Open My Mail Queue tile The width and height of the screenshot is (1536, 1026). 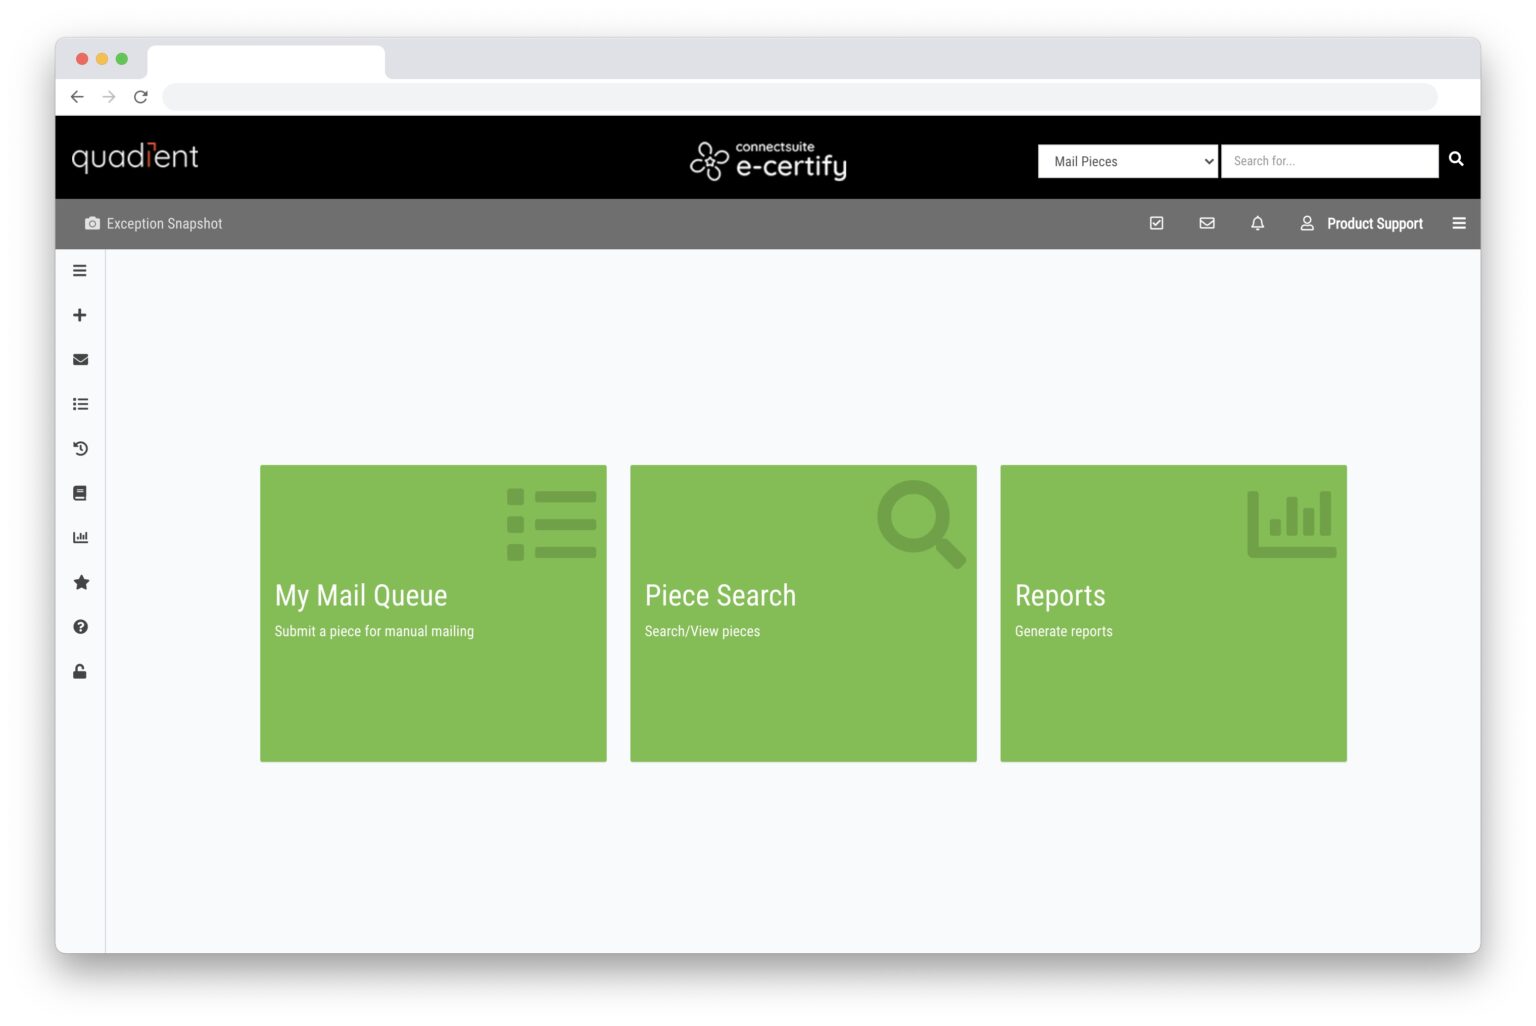click(433, 612)
